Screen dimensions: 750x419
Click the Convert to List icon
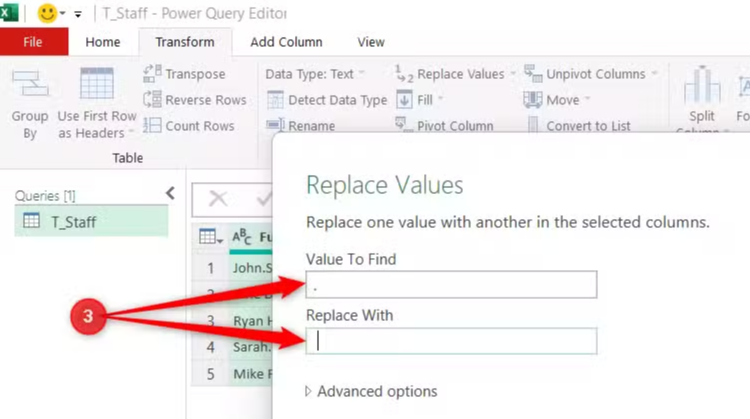tap(533, 125)
